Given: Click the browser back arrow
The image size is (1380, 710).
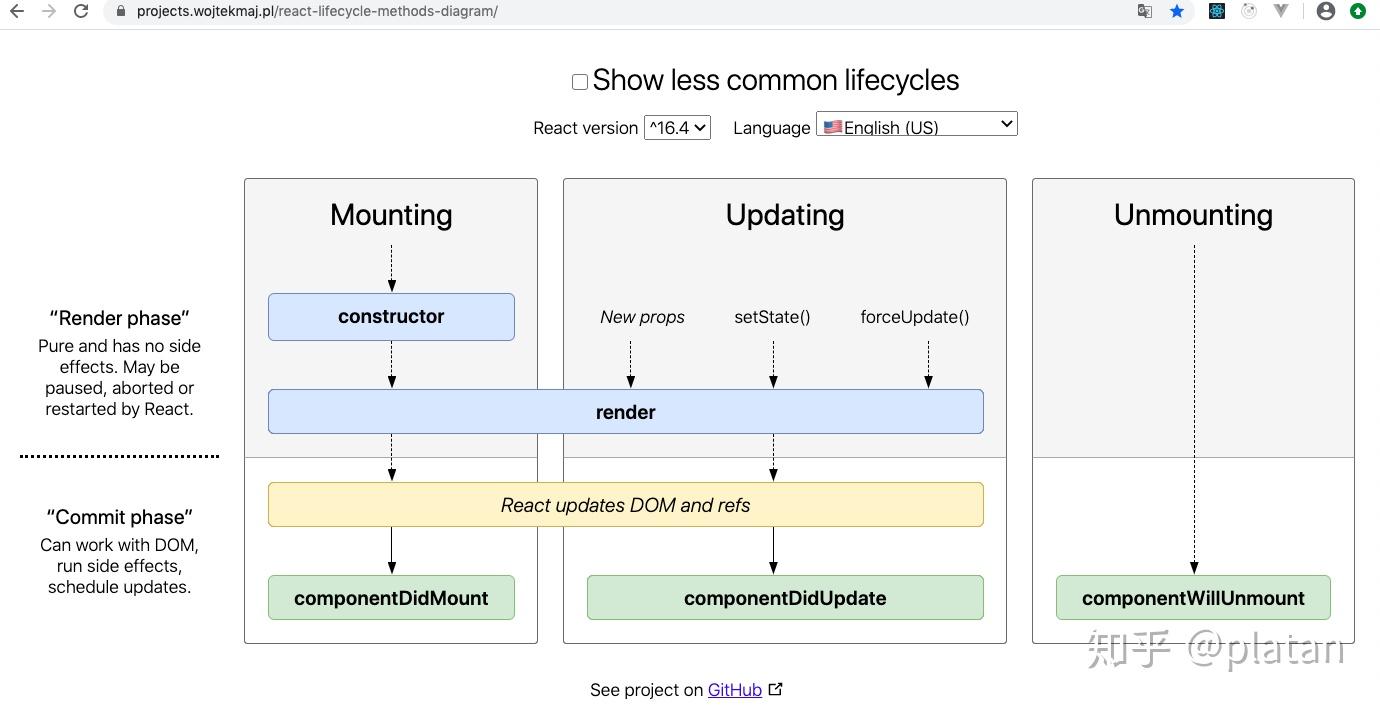Looking at the screenshot, I should [16, 11].
